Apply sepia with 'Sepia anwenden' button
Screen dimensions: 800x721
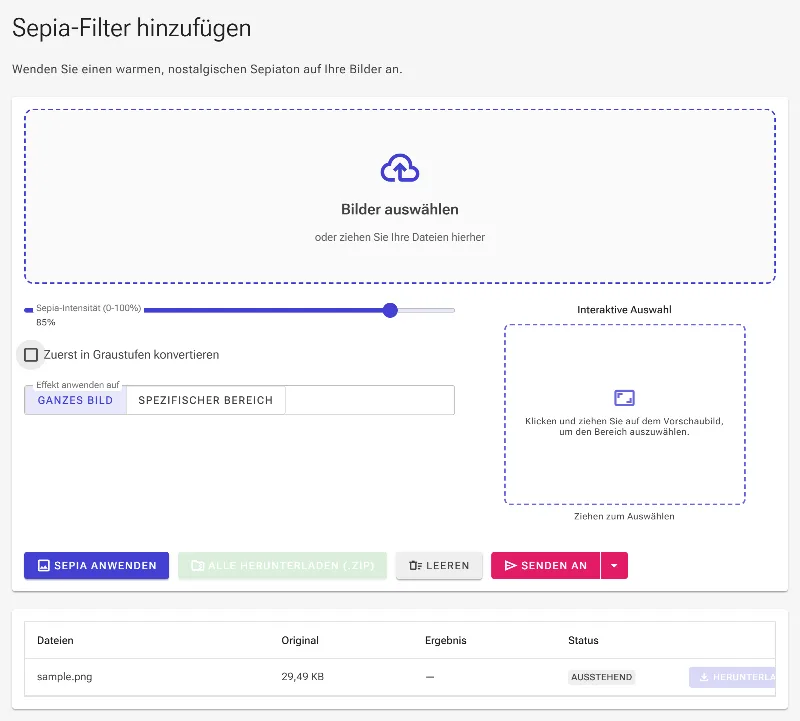click(x=96, y=565)
